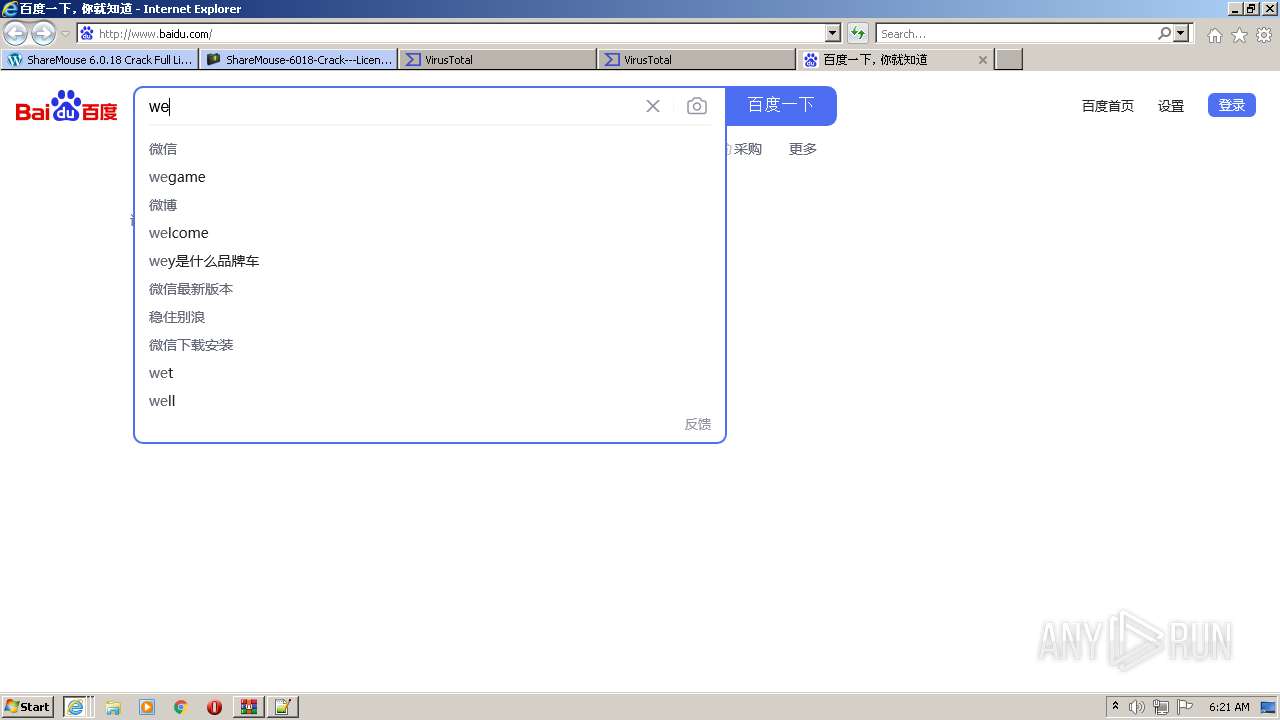
Task: Open the 采购 link
Action: [748, 149]
